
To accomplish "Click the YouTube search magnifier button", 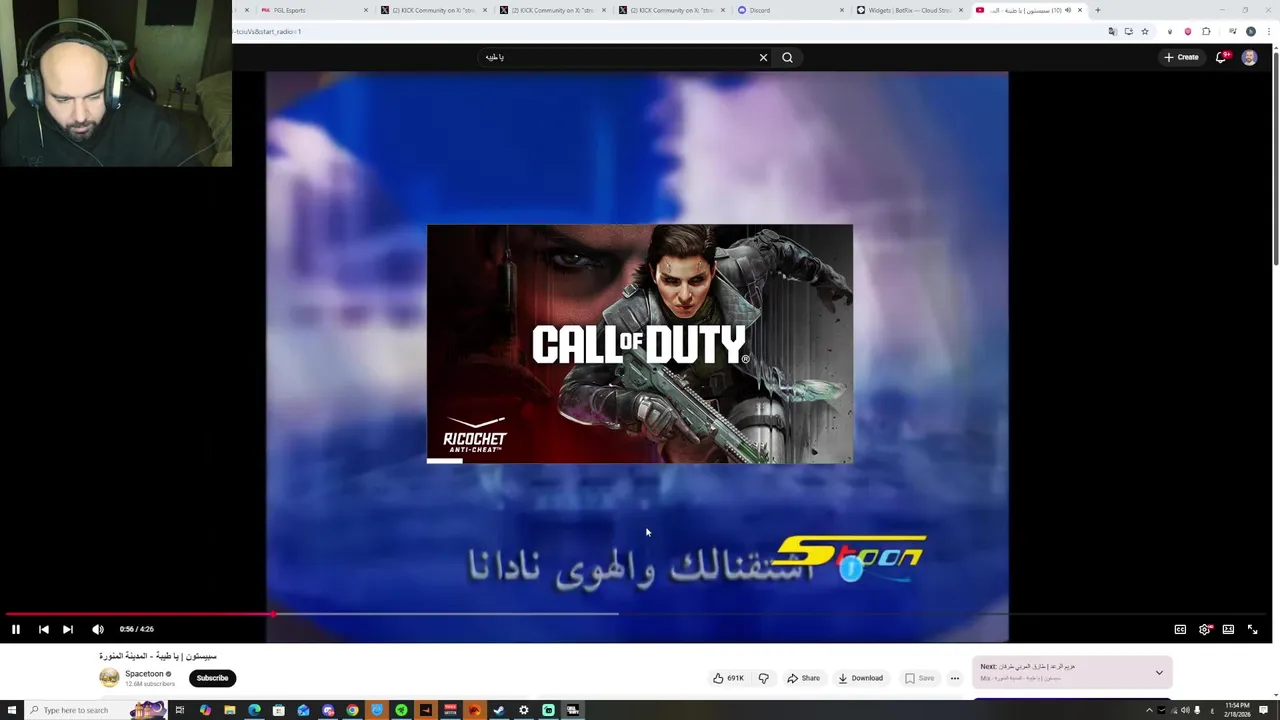I will point(787,57).
